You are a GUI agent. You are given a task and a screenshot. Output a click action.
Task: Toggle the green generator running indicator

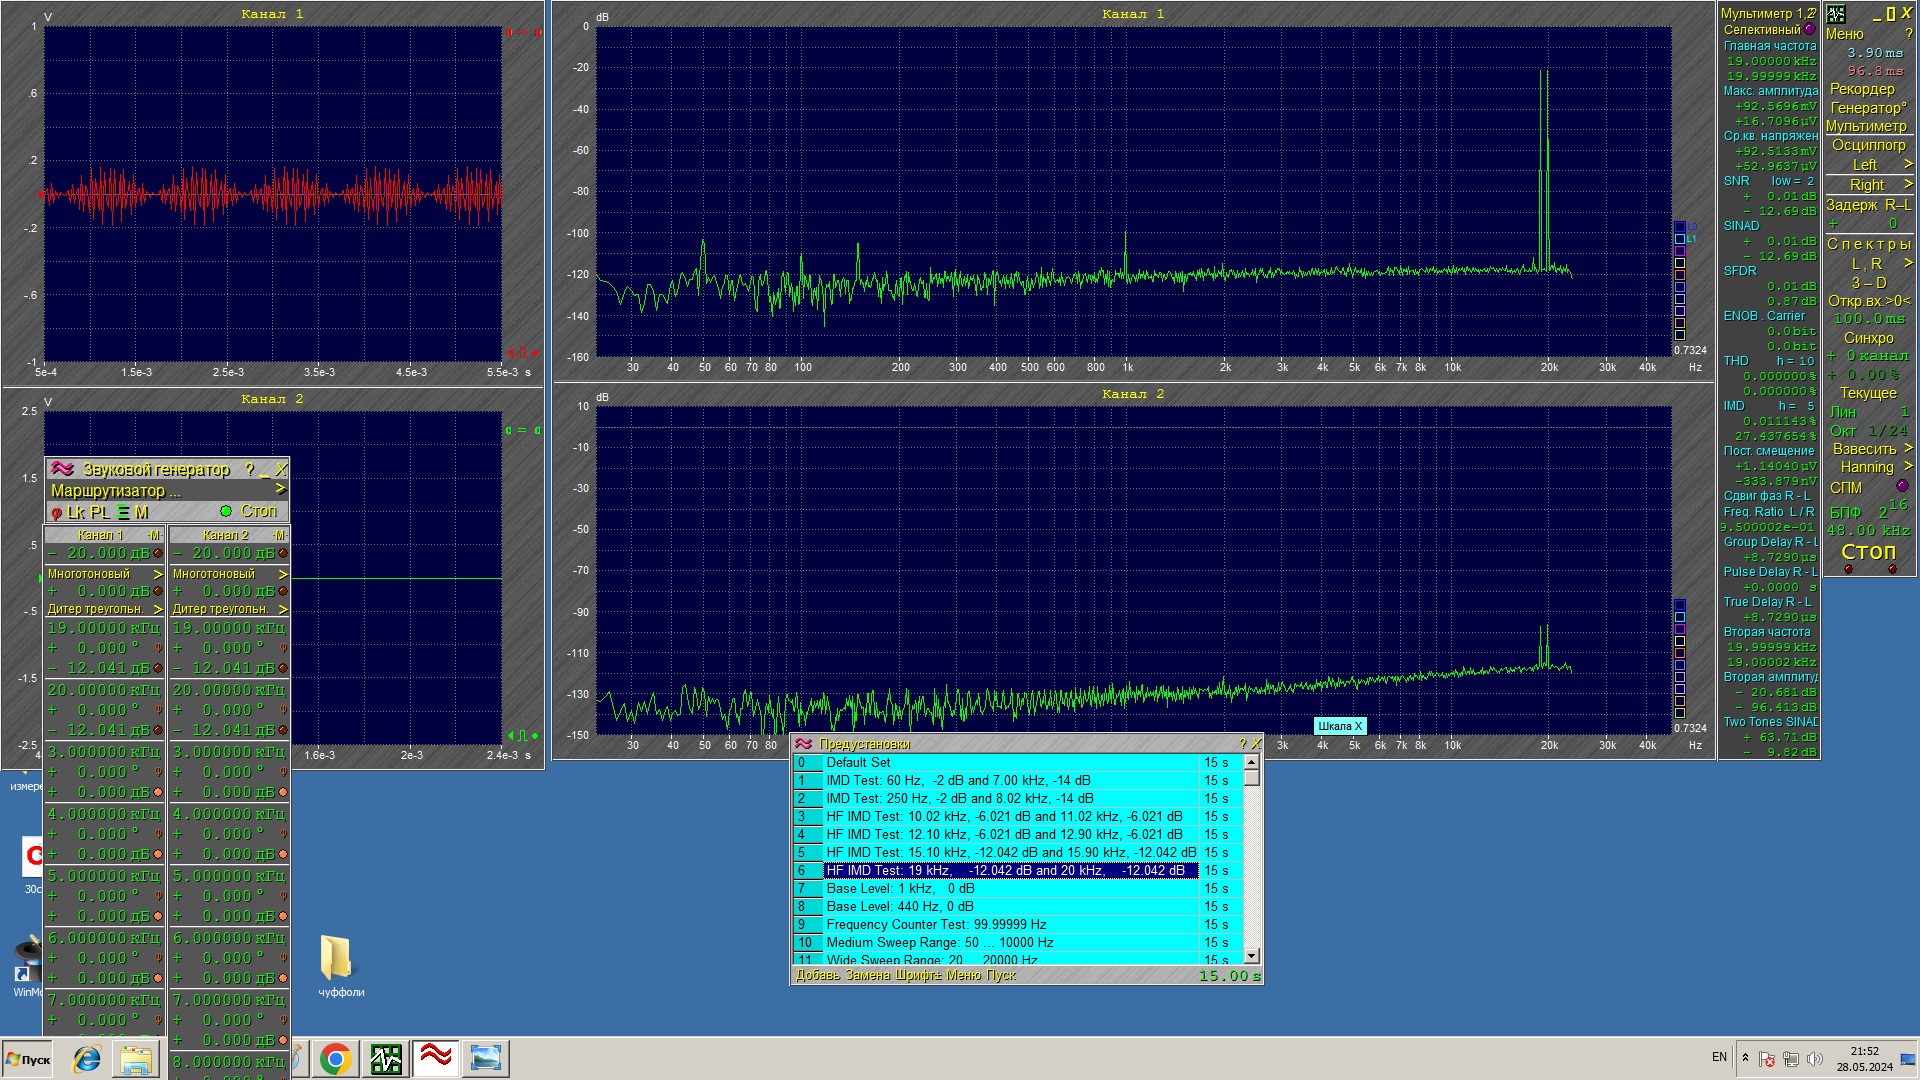click(x=226, y=511)
